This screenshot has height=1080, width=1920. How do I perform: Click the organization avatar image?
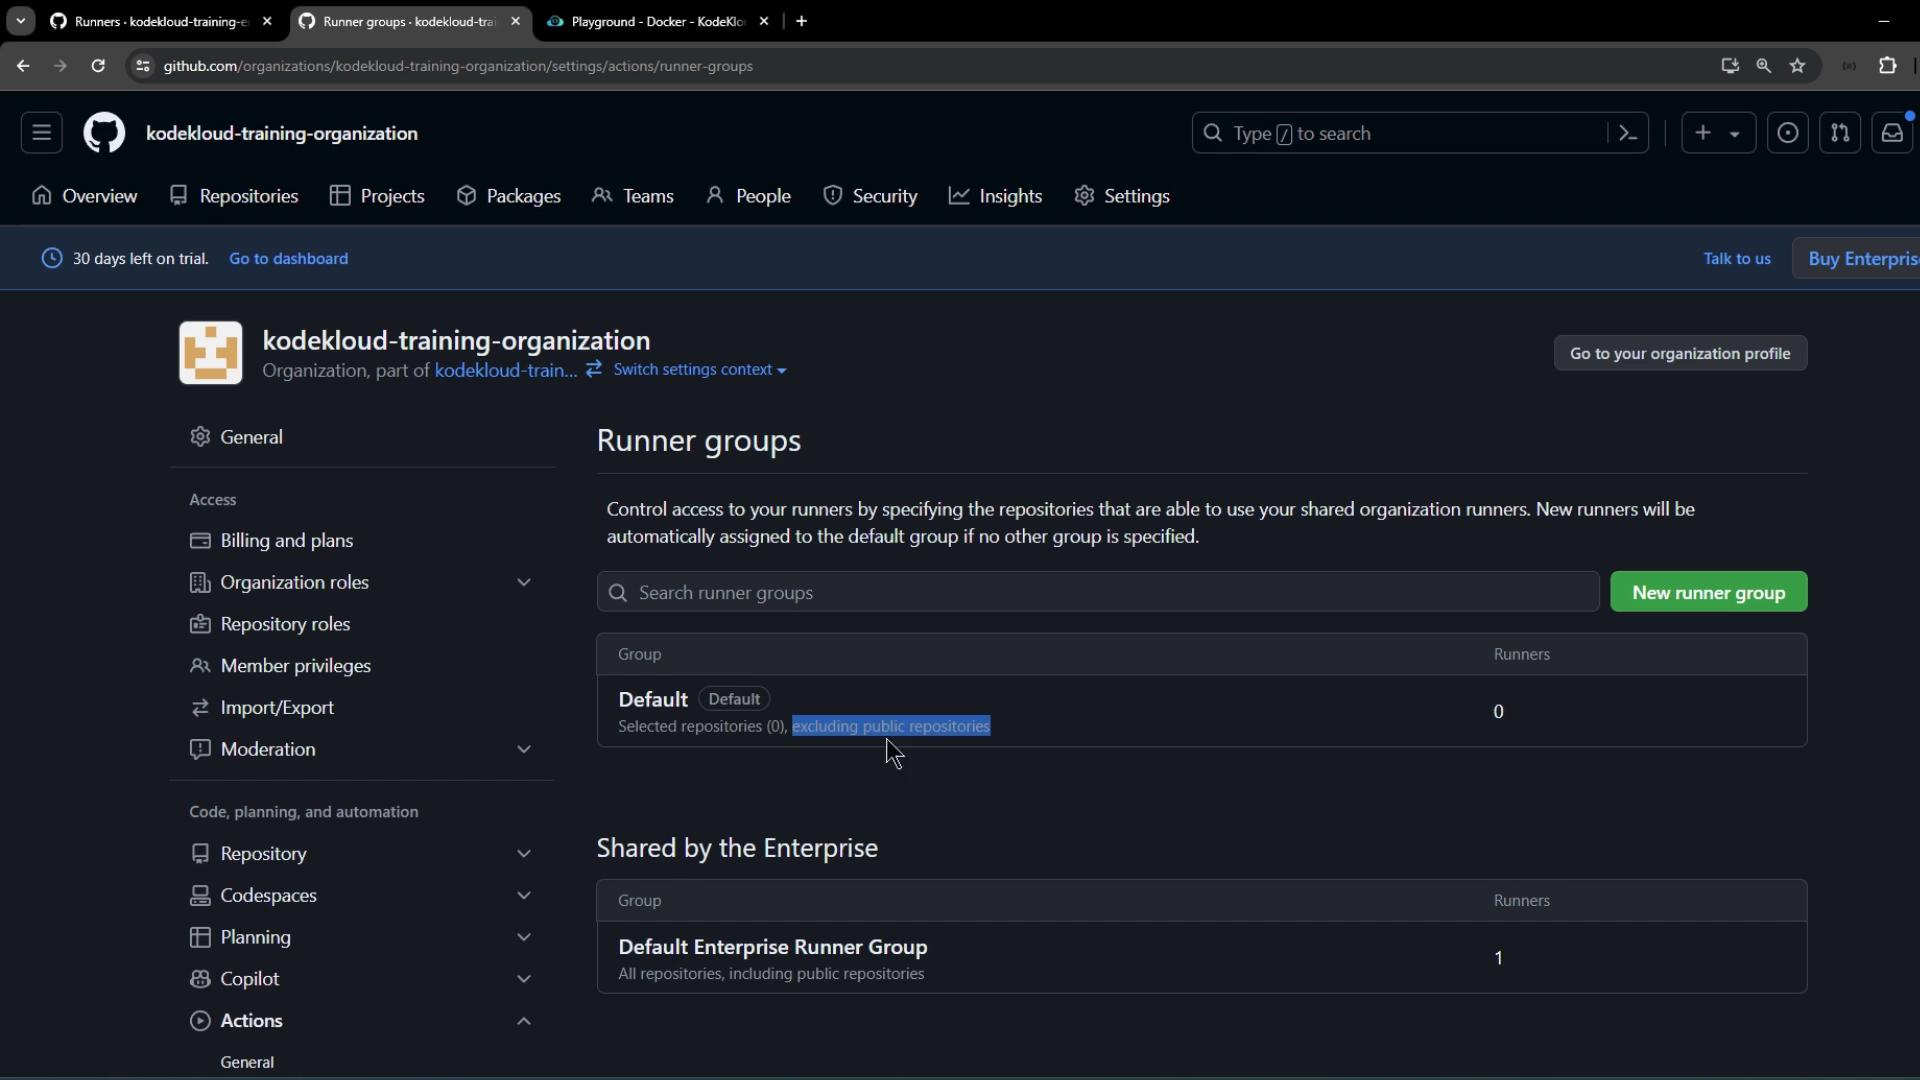[210, 353]
